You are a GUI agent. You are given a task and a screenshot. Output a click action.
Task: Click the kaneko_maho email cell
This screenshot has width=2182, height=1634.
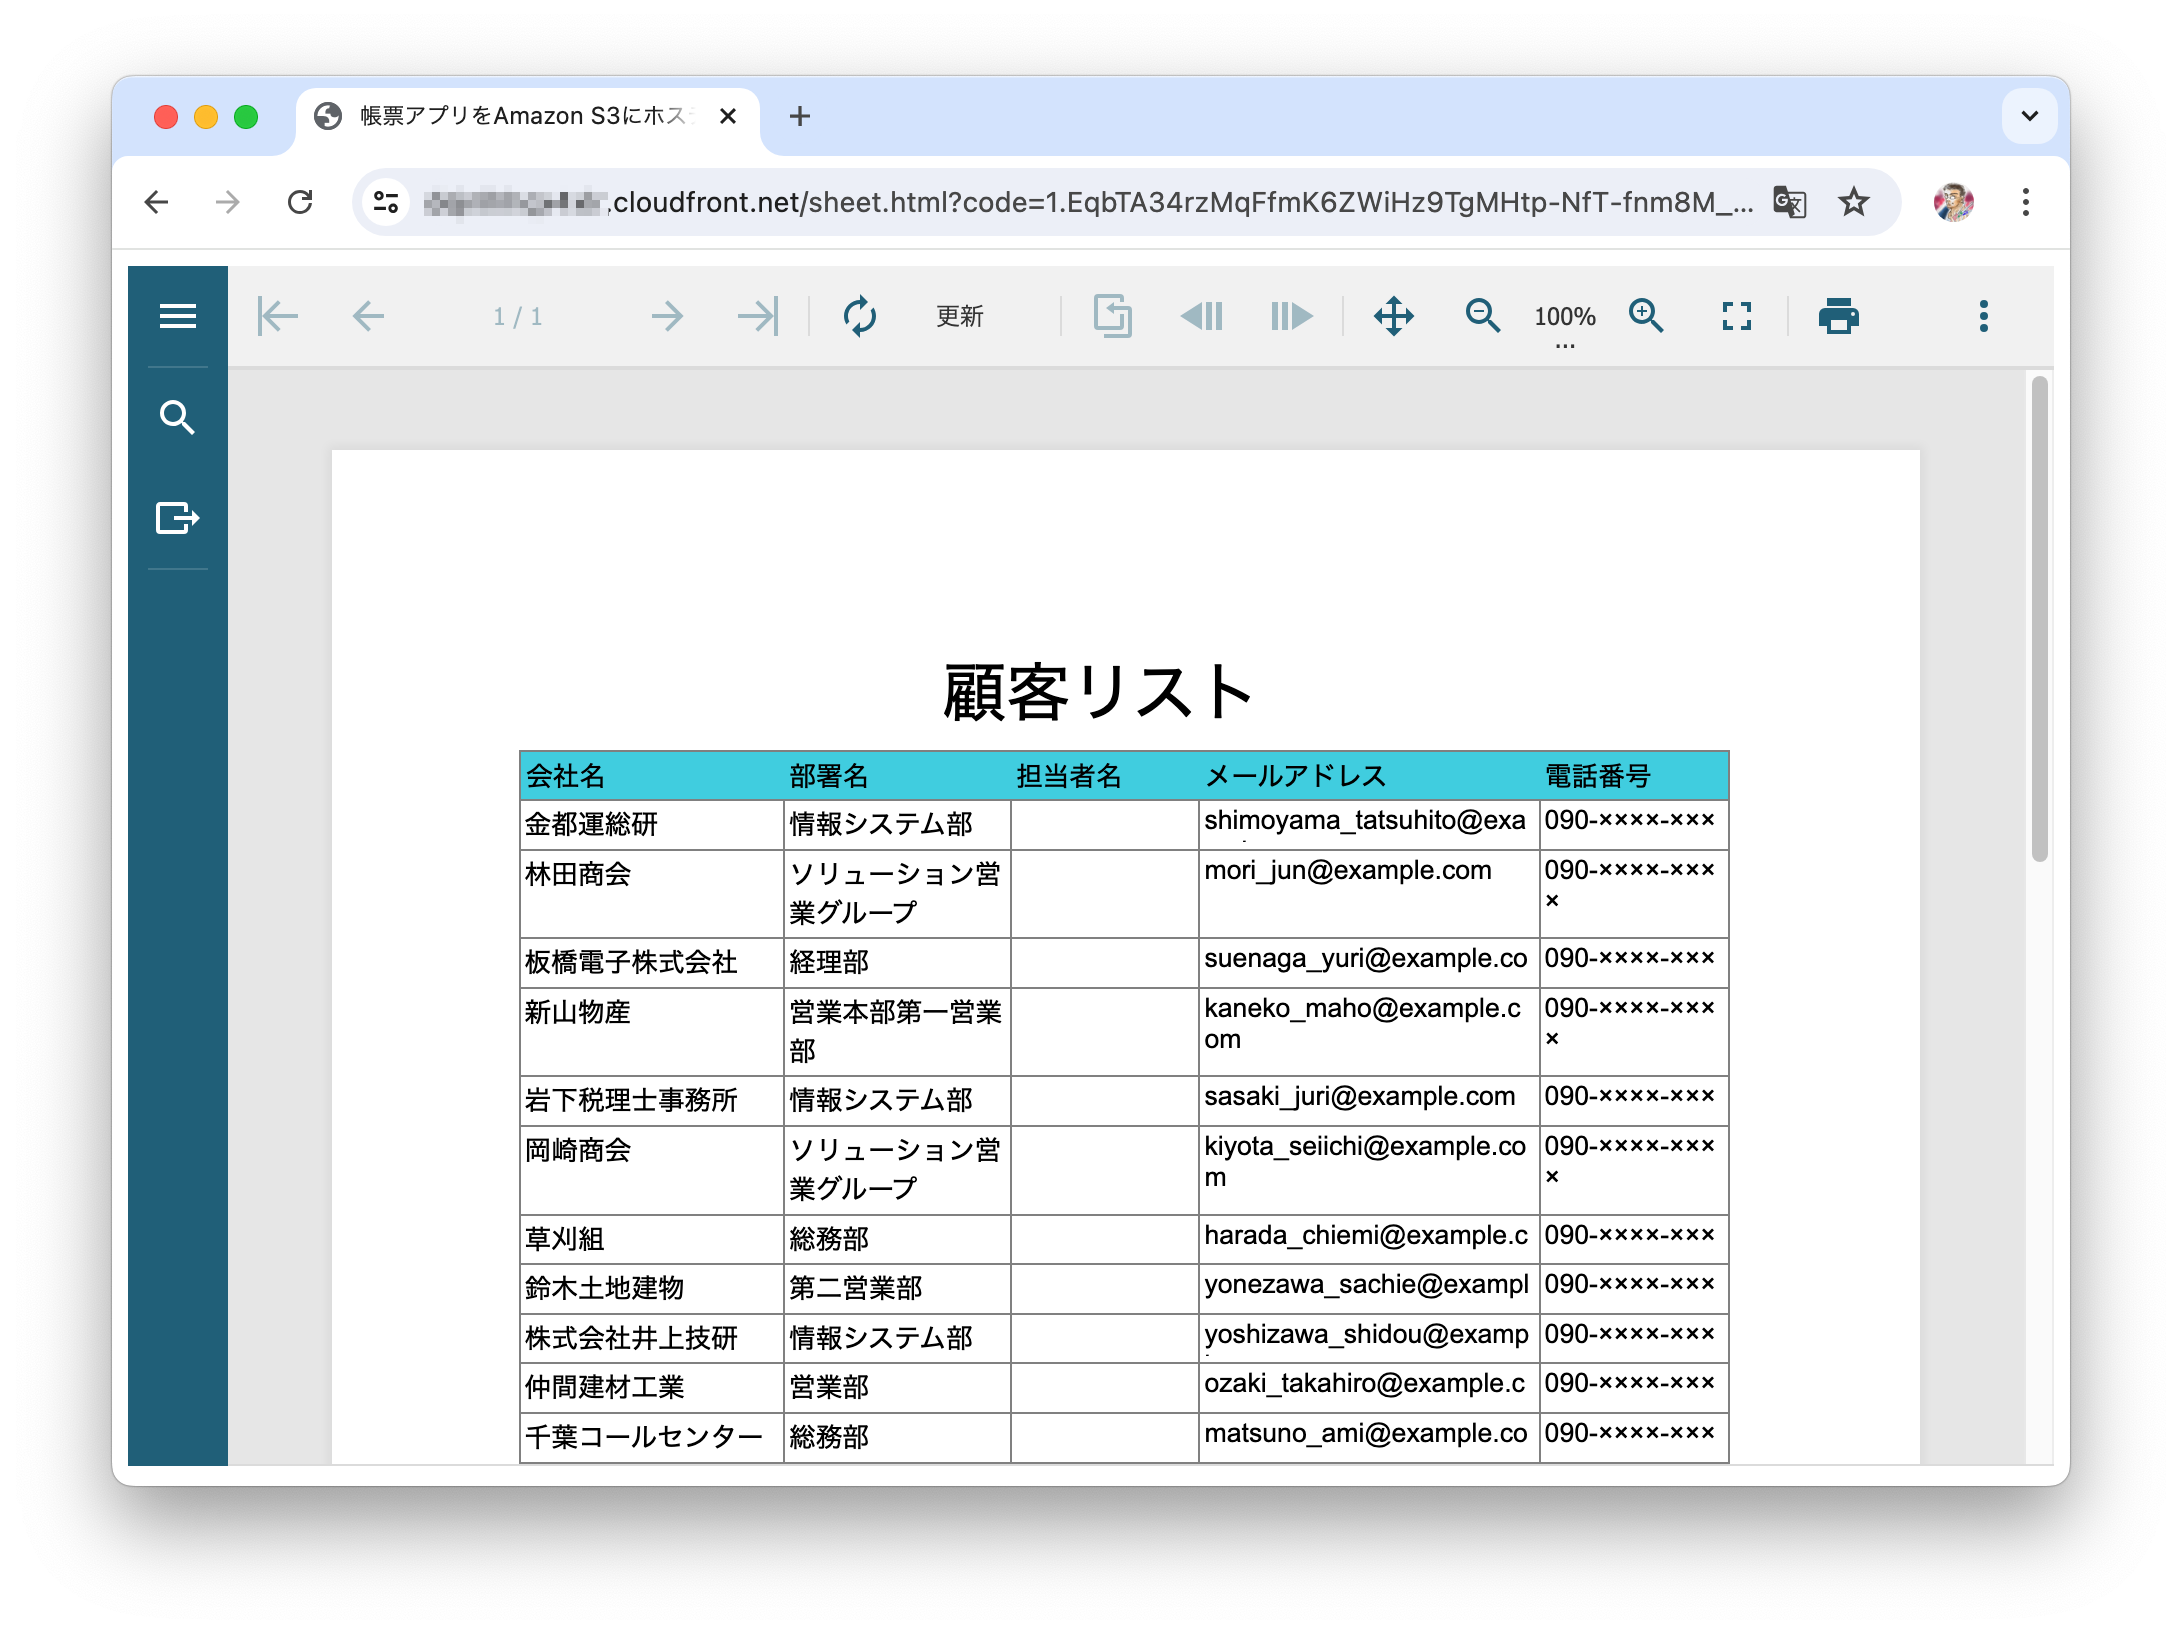pyautogui.click(x=1369, y=1032)
